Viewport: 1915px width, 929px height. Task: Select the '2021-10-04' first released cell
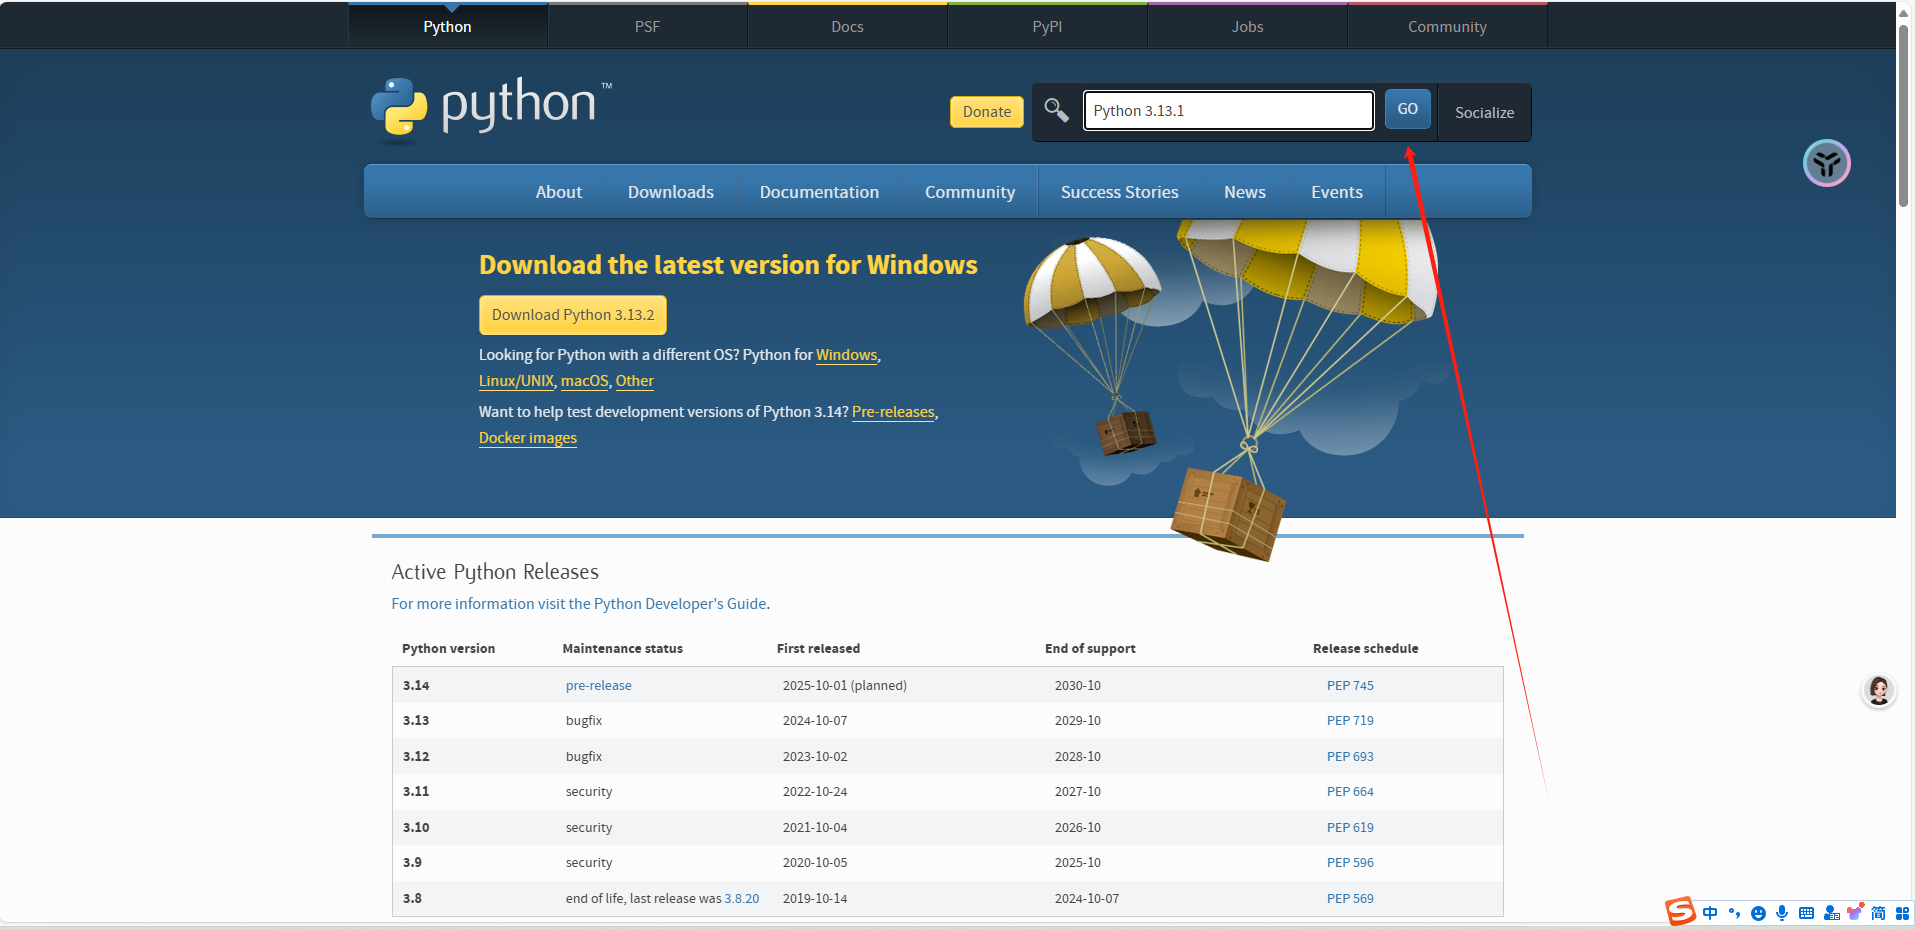click(814, 827)
